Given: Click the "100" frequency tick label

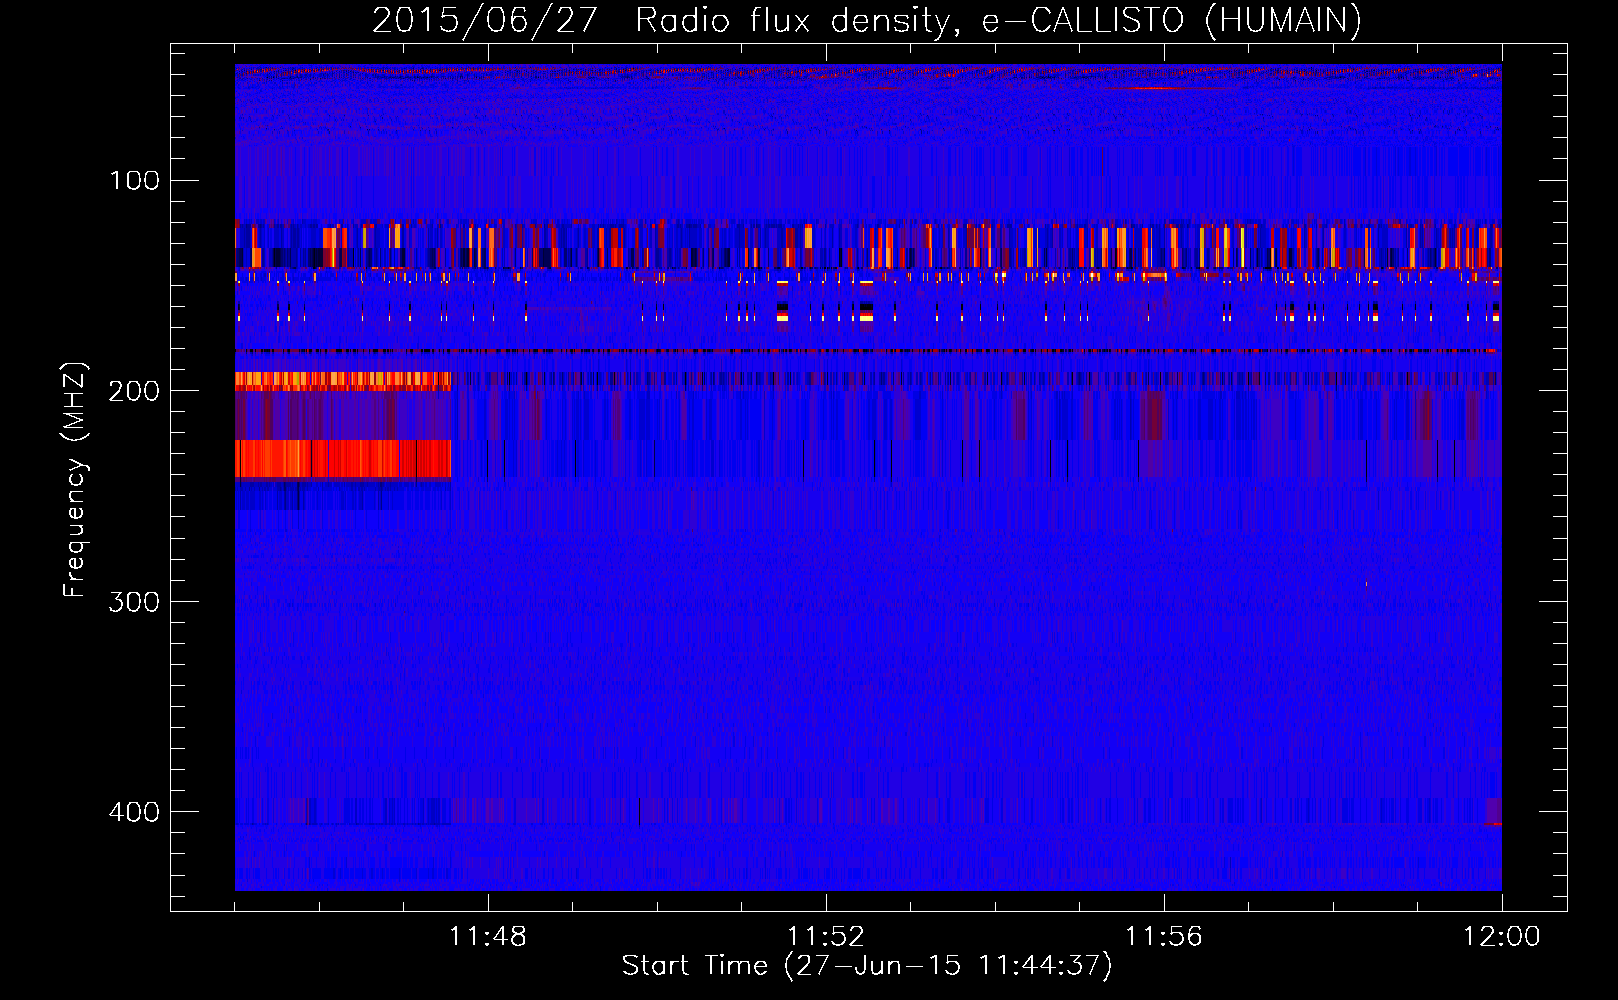Looking at the screenshot, I should click(135, 180).
